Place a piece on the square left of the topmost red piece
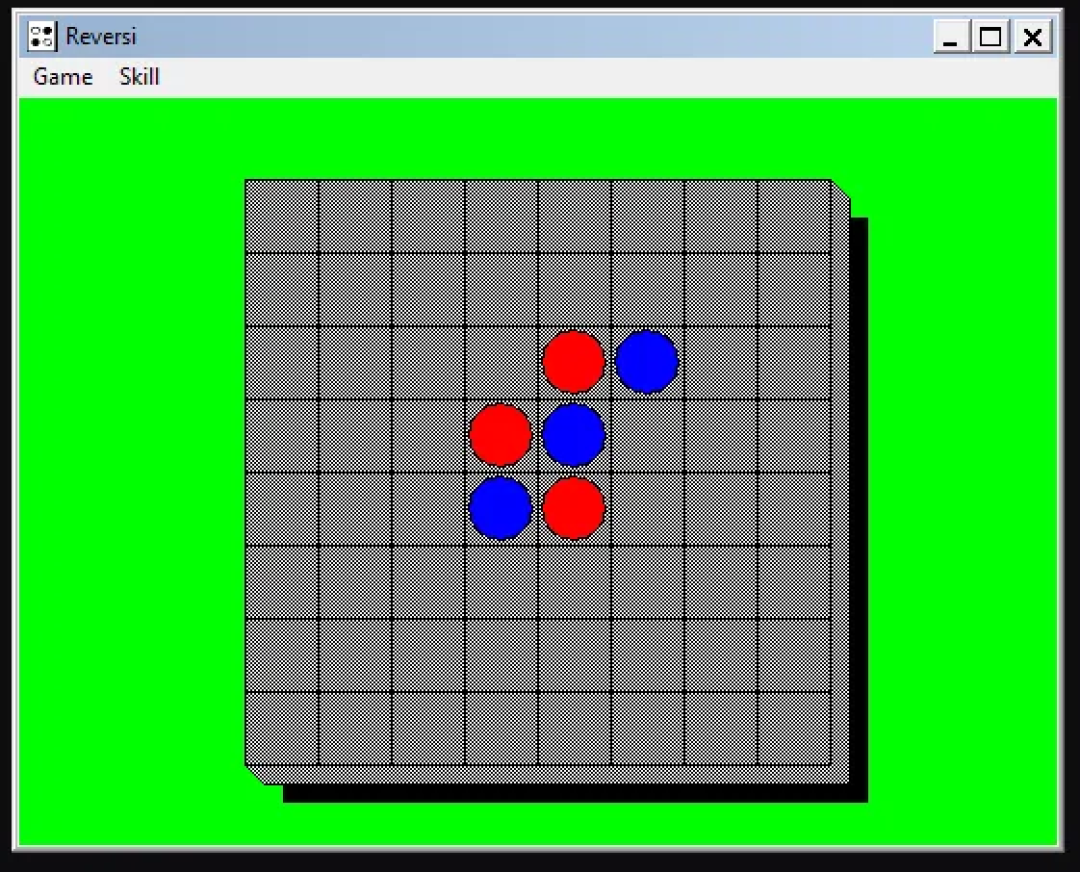Screen dimensions: 1080x872 501,362
